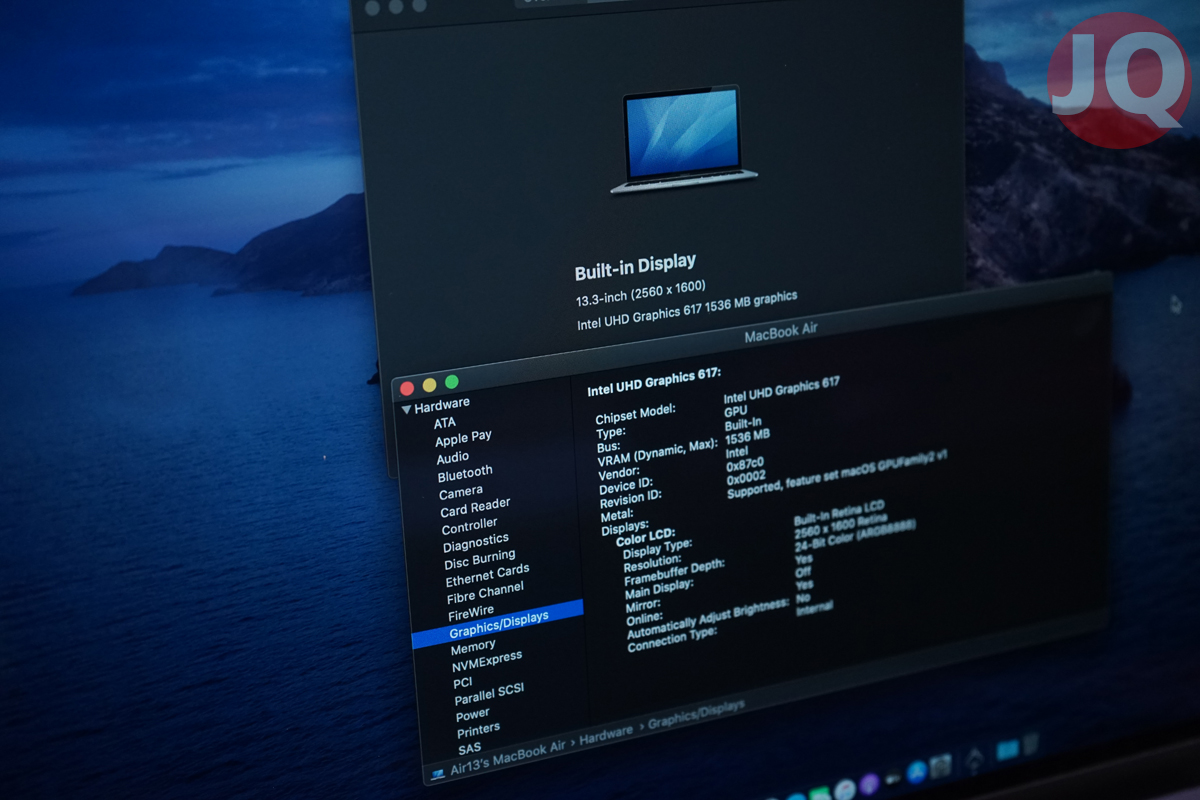The image size is (1200, 800).
Task: Select the 1536 MB value
Action: pos(748,435)
